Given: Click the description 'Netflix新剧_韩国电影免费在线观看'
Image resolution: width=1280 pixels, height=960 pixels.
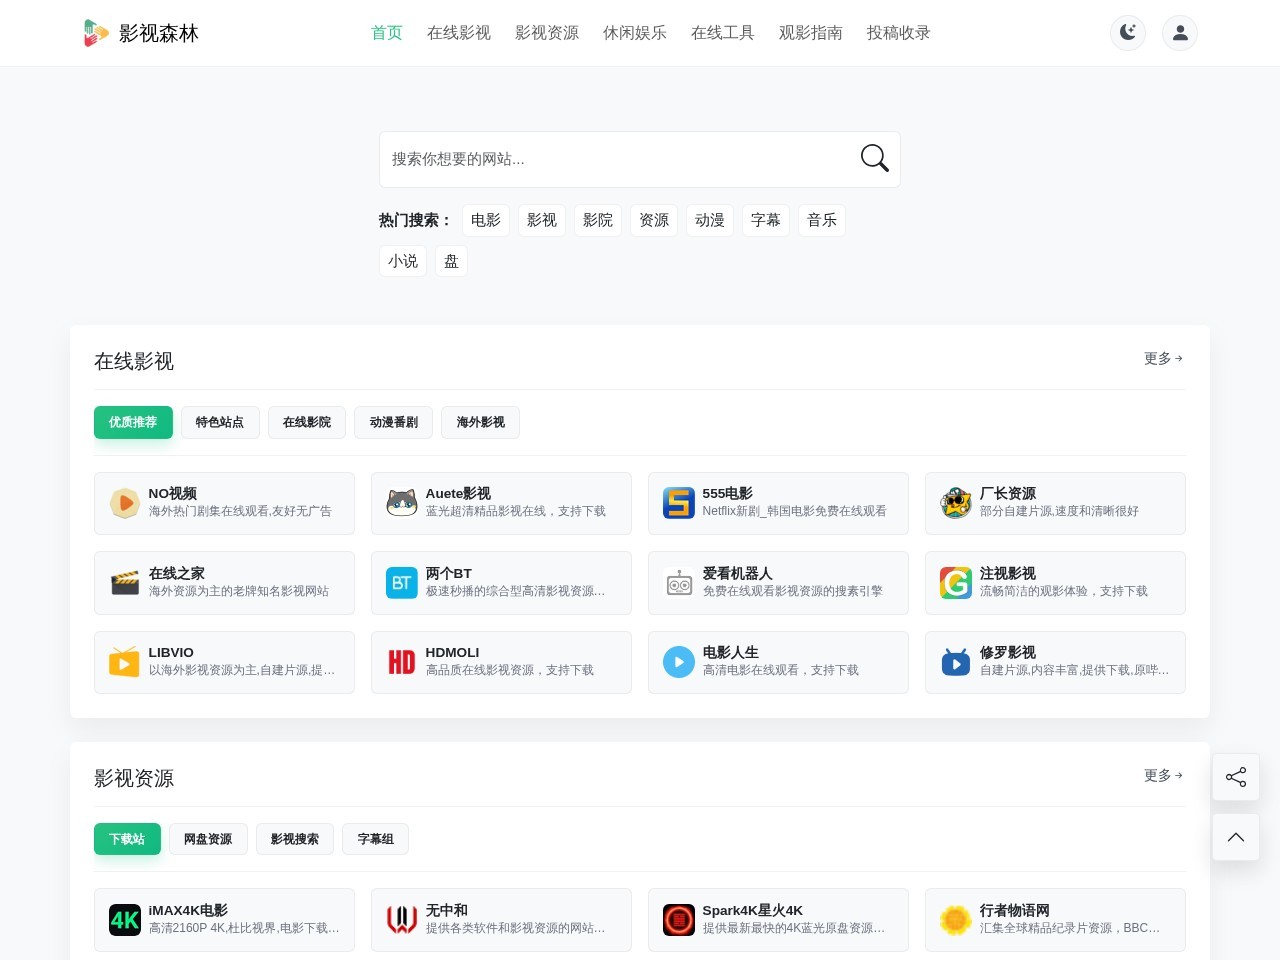Looking at the screenshot, I should click(x=795, y=511).
